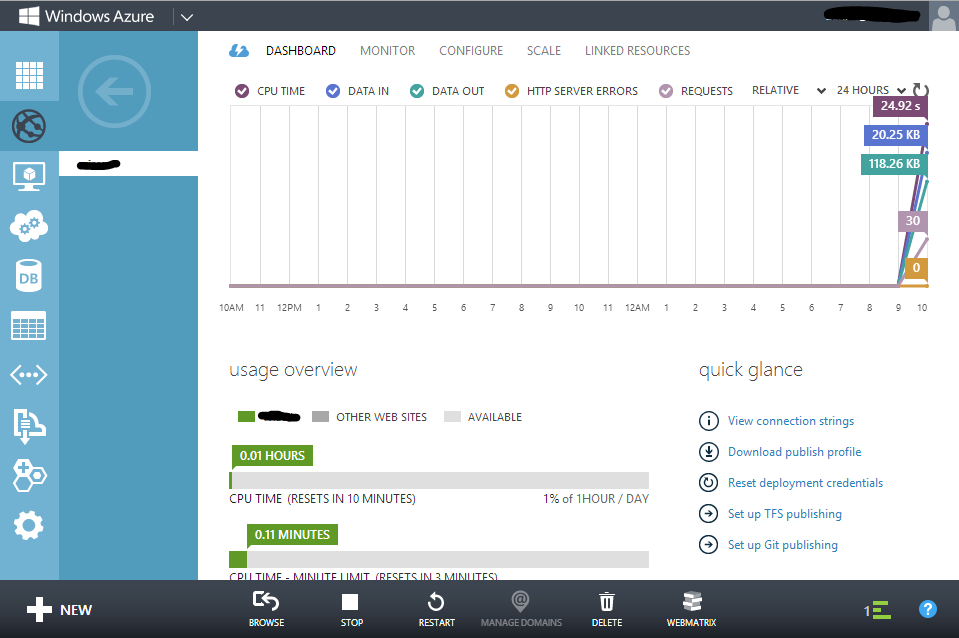The height and width of the screenshot is (638, 959).
Task: Click the 24.92 s chart value label
Action: (x=900, y=106)
